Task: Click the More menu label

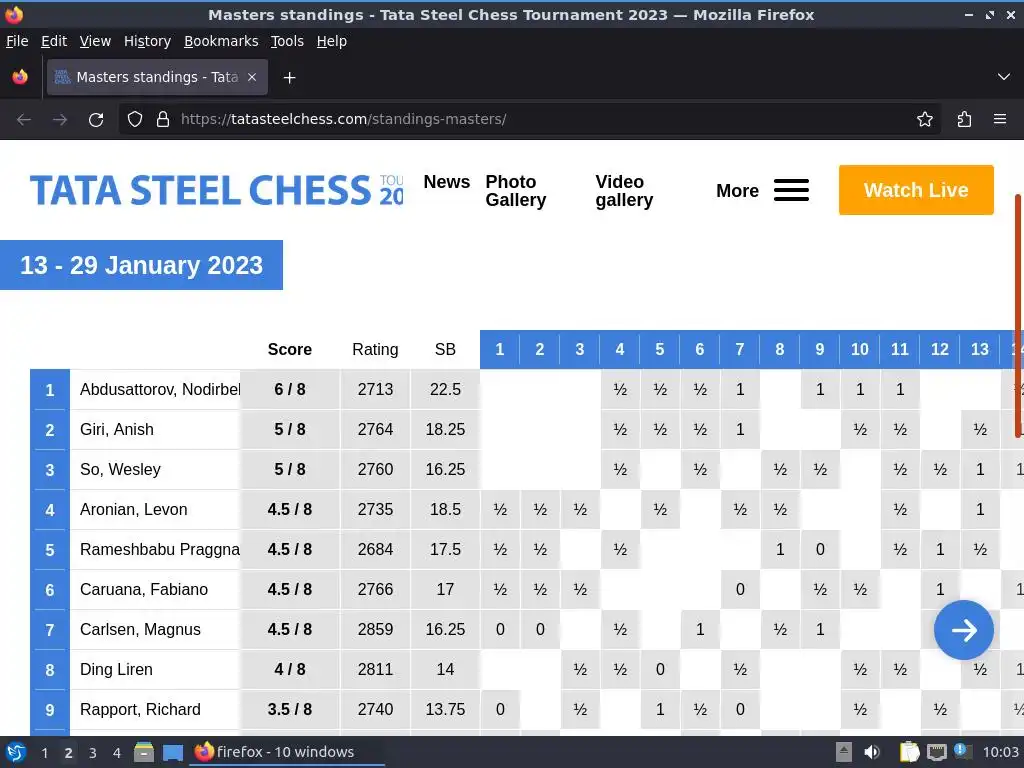Action: (737, 191)
